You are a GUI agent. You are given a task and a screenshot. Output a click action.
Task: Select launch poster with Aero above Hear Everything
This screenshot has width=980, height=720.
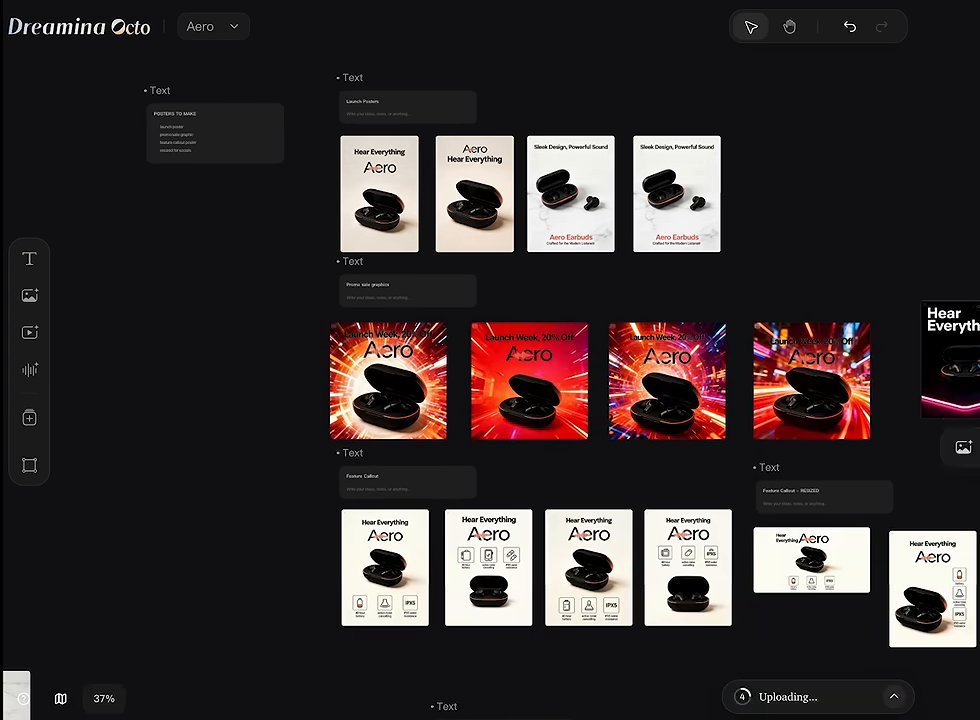(x=474, y=194)
